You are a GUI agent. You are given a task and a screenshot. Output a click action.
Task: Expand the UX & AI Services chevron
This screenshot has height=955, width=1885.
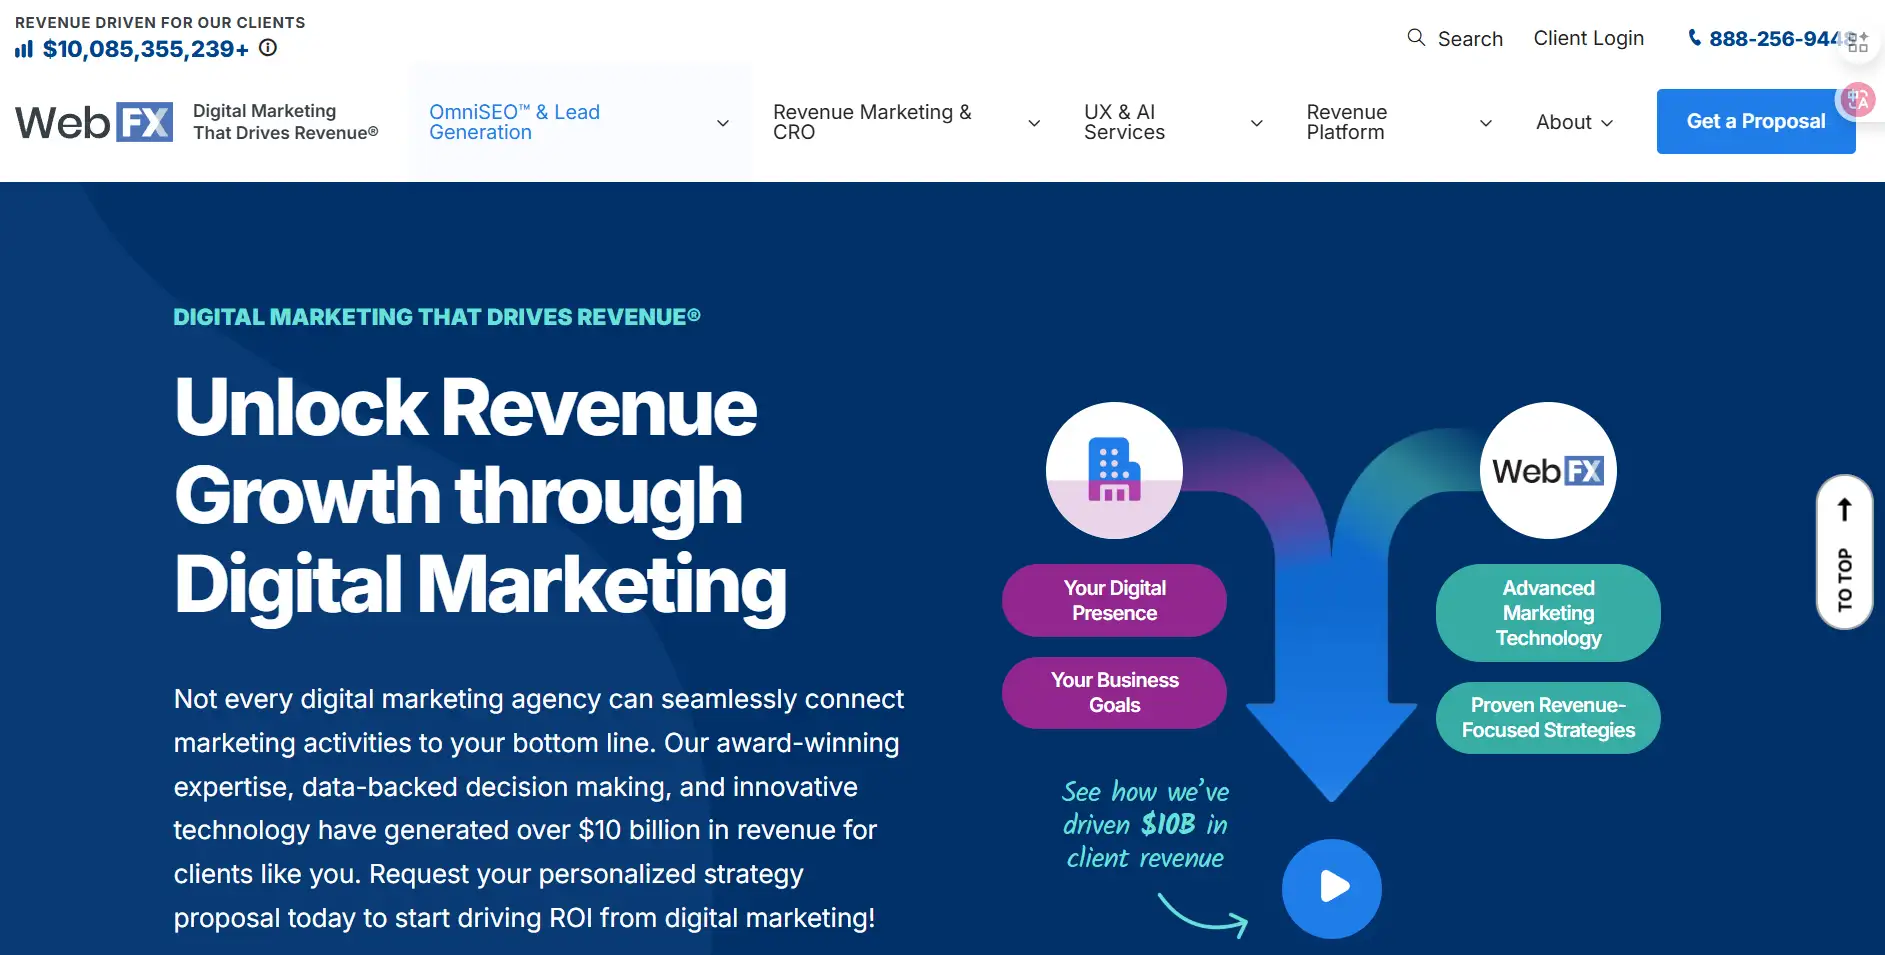(x=1257, y=123)
